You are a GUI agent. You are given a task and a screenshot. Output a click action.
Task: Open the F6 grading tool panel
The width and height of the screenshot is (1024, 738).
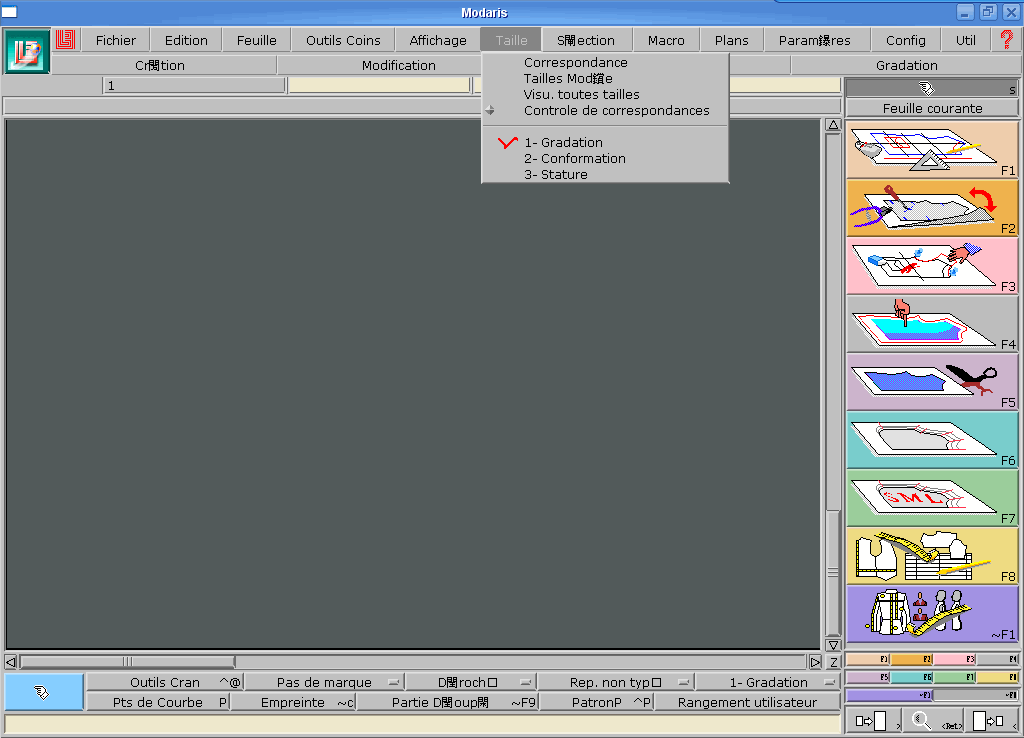(932, 440)
